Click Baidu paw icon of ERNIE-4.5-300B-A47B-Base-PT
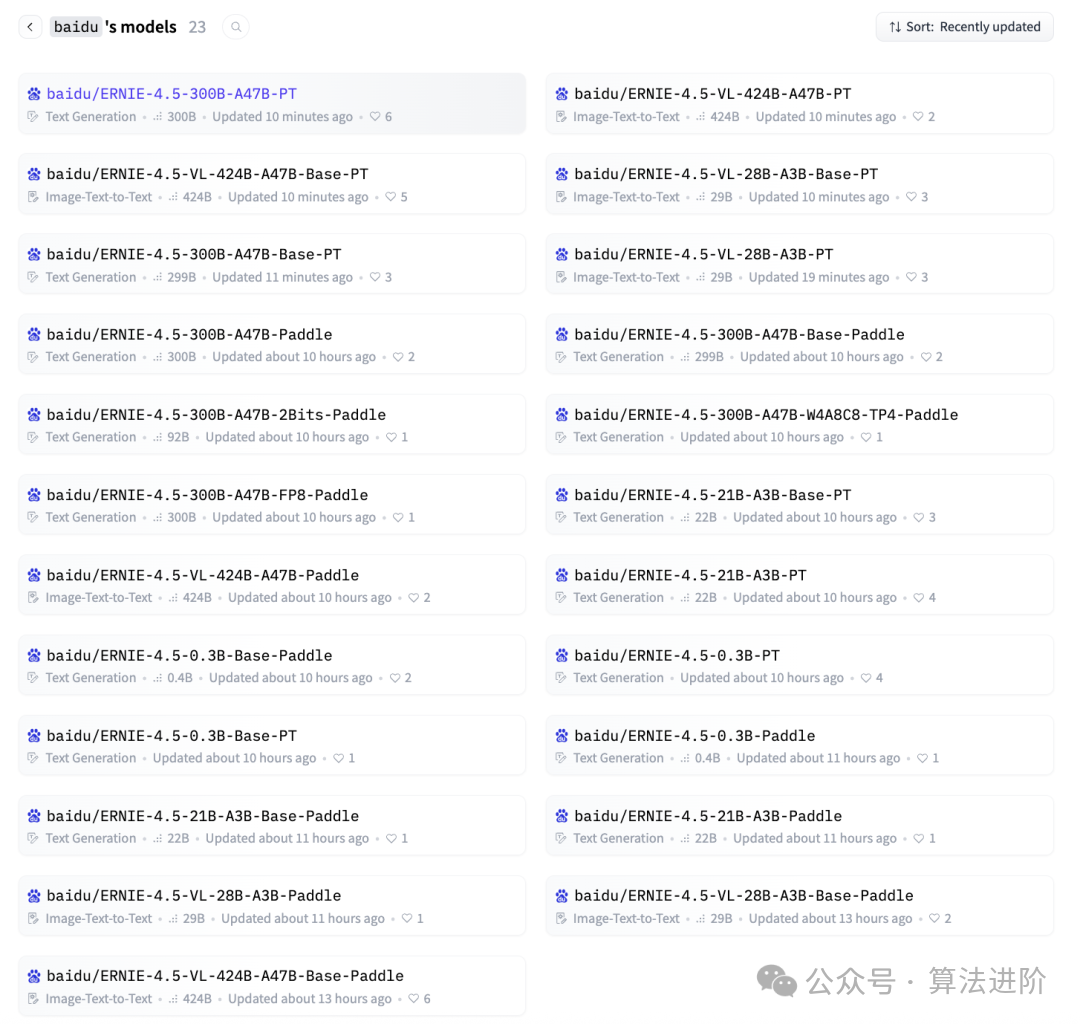The image size is (1080, 1024). click(x=34, y=254)
